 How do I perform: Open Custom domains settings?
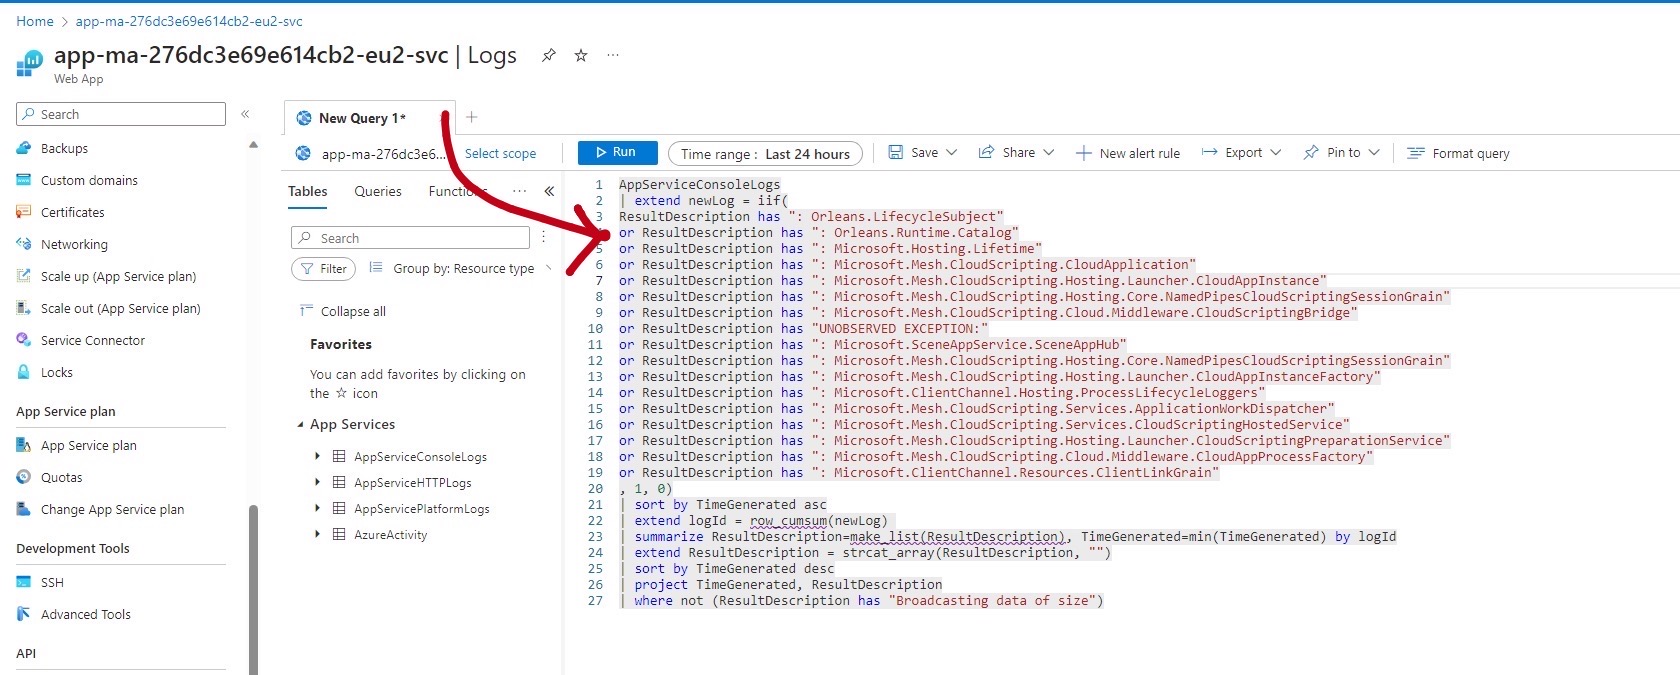click(89, 180)
